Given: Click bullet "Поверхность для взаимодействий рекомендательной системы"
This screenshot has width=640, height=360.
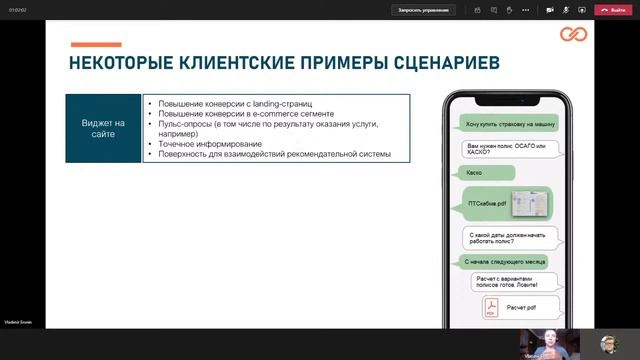Looking at the screenshot, I should tap(274, 154).
